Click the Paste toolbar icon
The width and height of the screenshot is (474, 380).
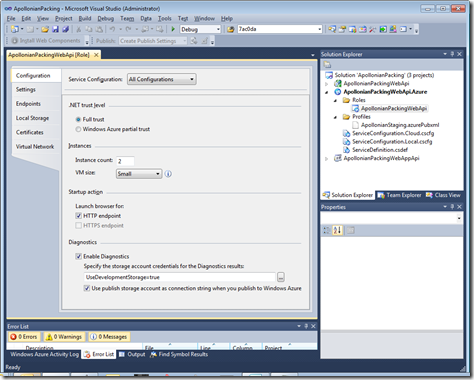(99, 29)
